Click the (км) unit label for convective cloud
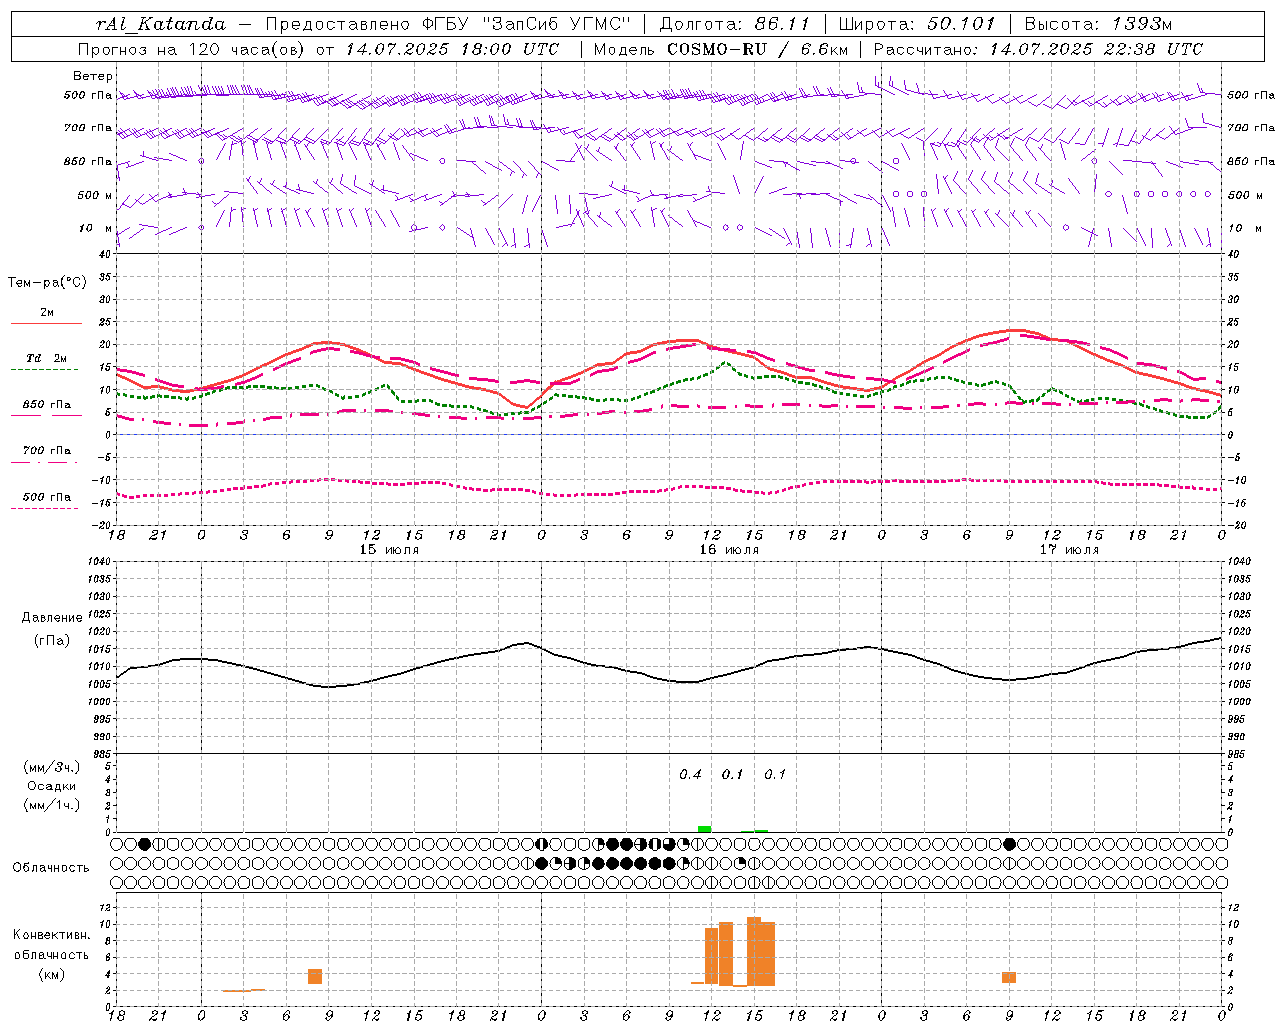 click(52, 974)
